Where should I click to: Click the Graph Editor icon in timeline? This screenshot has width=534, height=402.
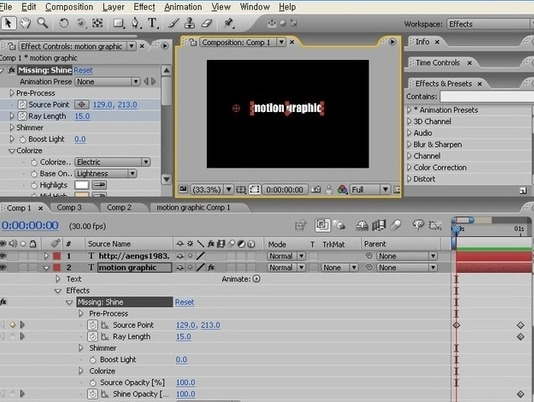point(436,225)
